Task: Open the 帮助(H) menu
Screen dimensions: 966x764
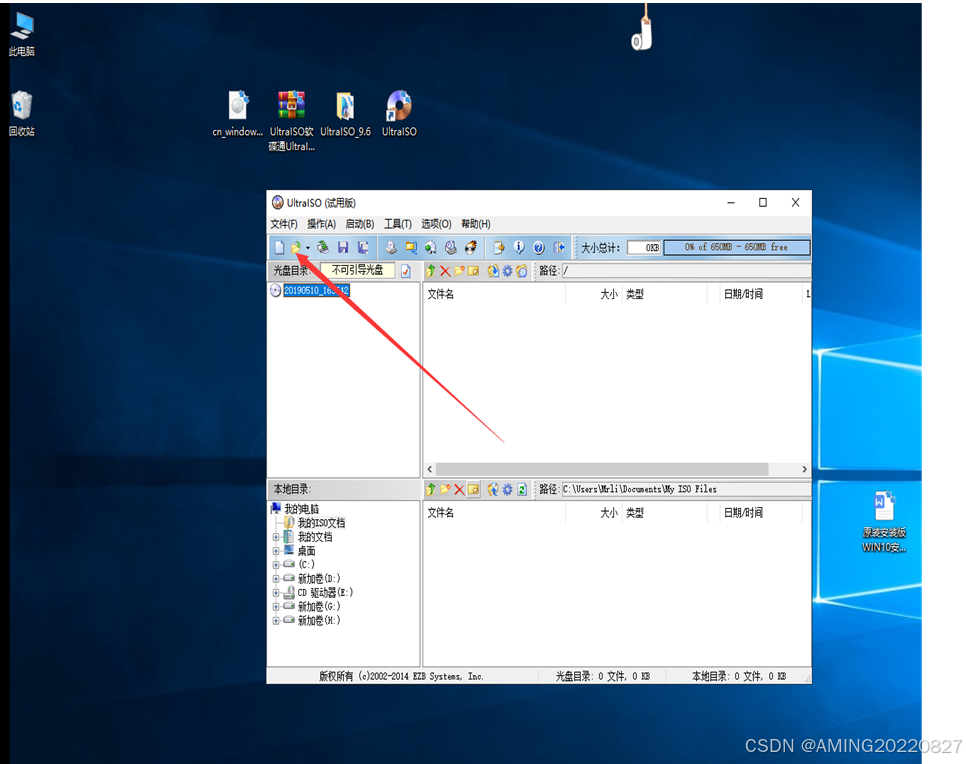Action: [476, 224]
